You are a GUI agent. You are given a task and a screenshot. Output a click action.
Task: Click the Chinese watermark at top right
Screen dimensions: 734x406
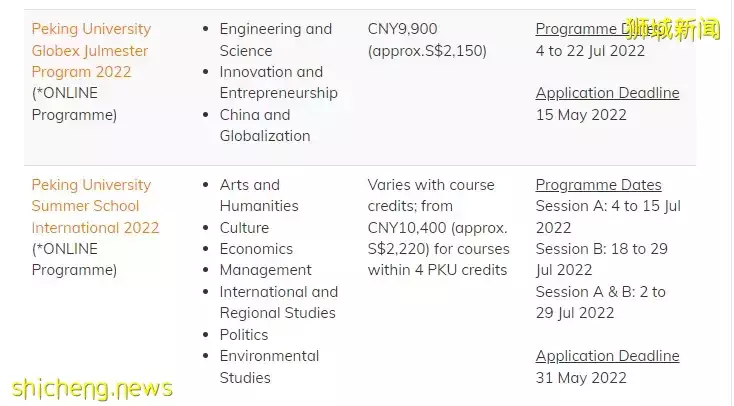pos(673,29)
